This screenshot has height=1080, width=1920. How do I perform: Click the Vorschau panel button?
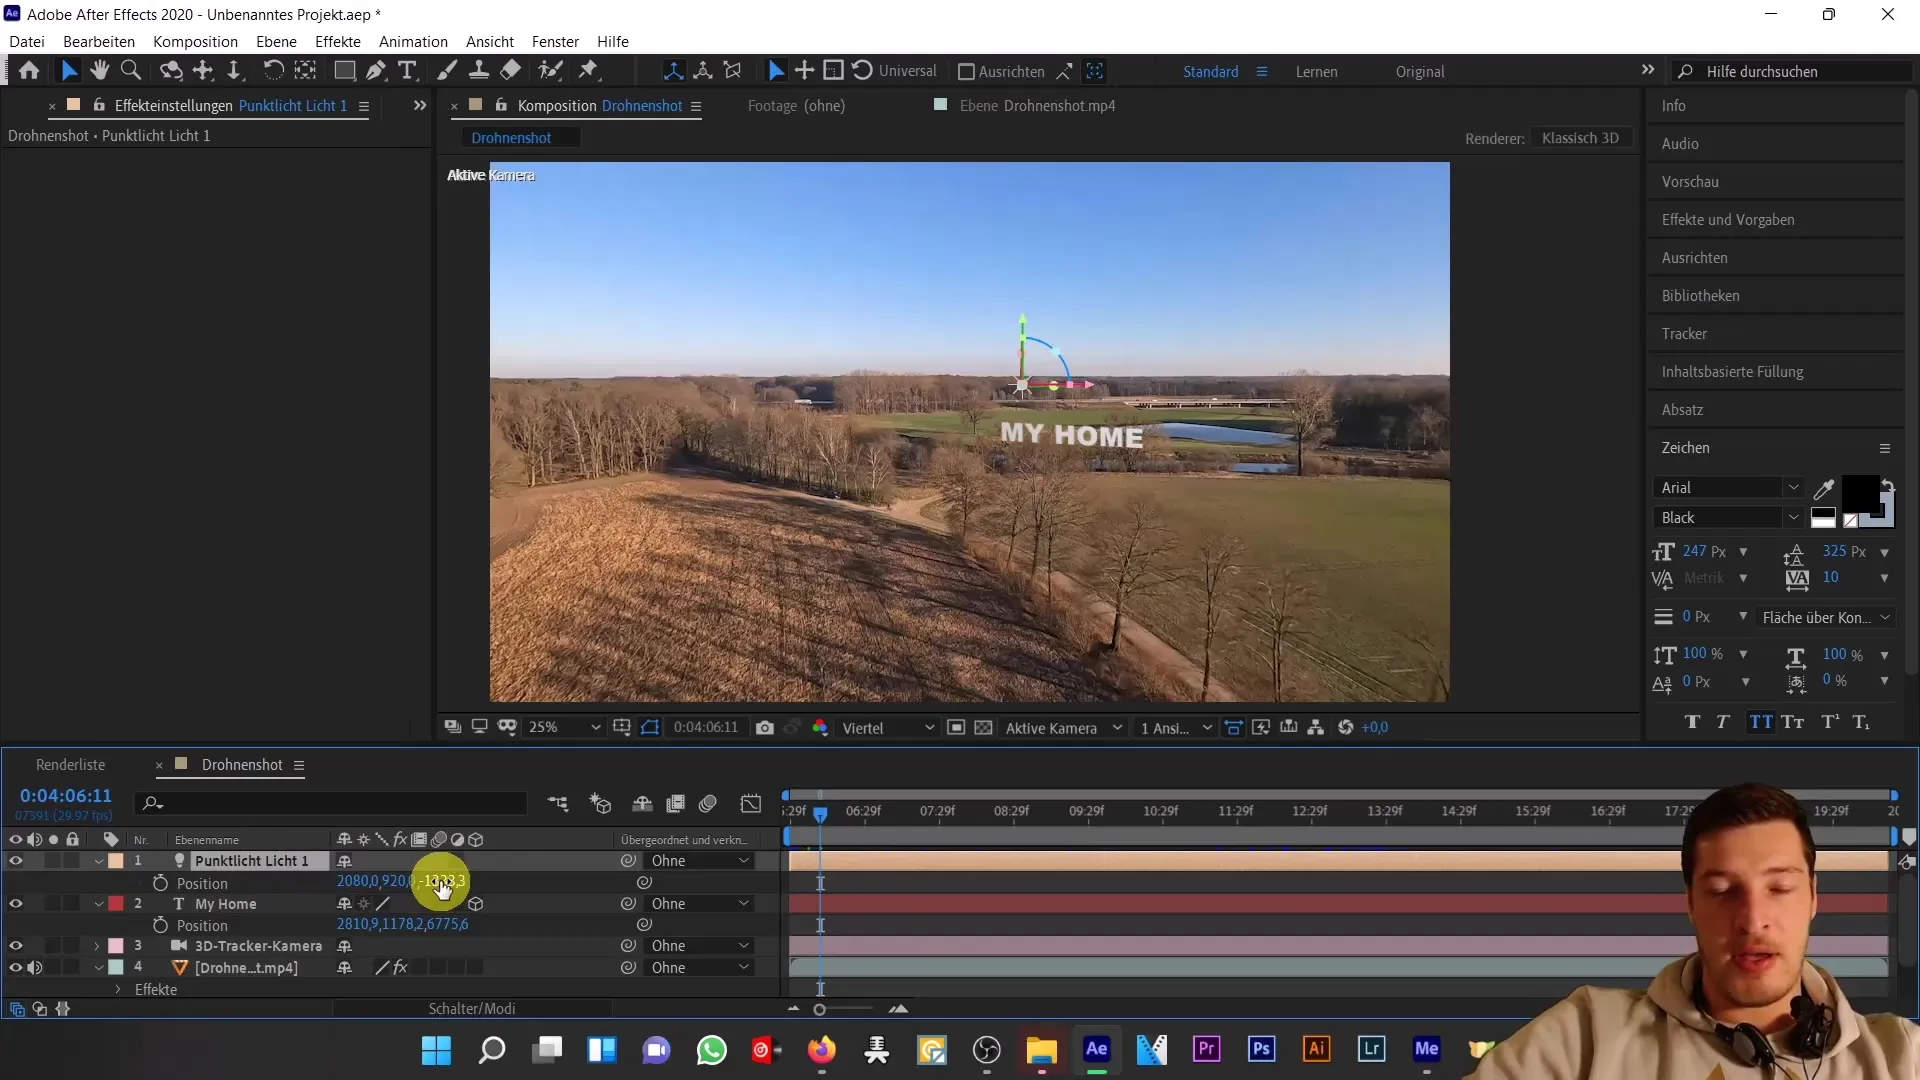[x=1691, y=182]
